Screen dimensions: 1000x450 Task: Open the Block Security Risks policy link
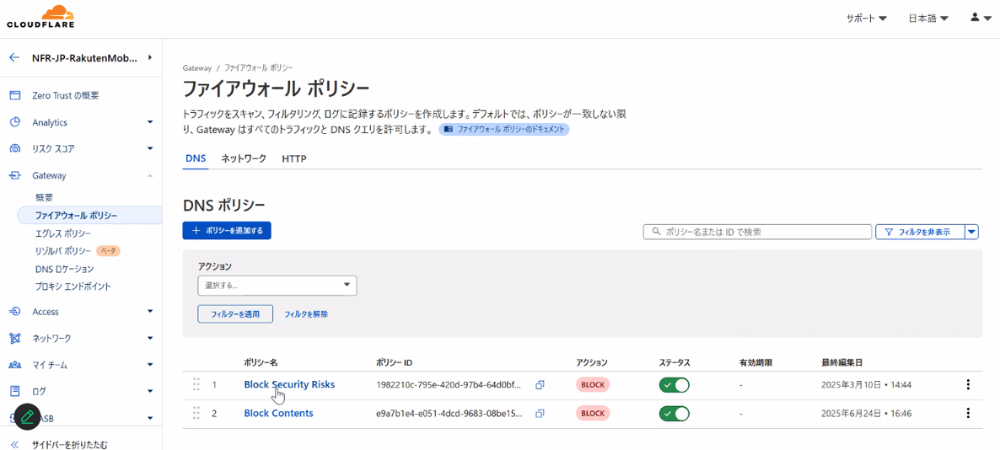[289, 384]
